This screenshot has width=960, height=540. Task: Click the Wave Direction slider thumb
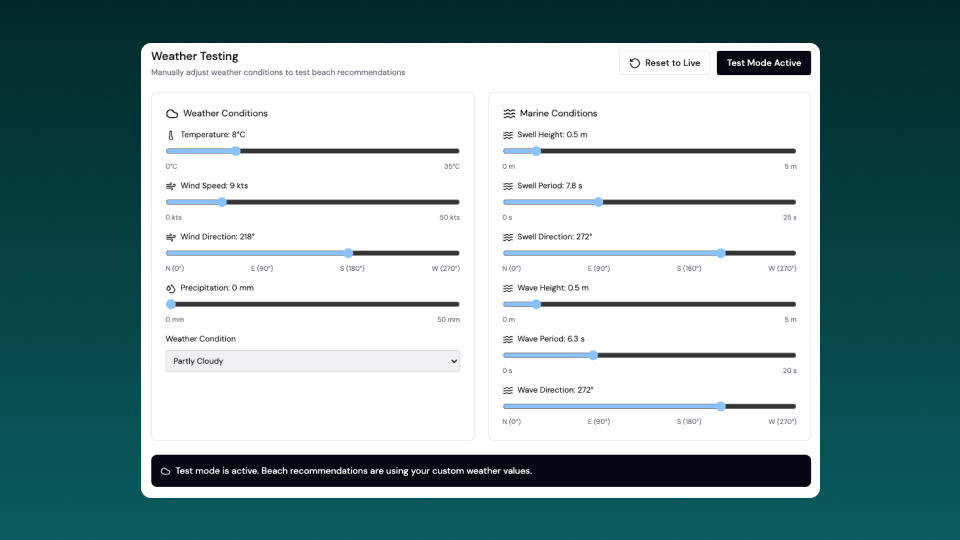tap(721, 406)
